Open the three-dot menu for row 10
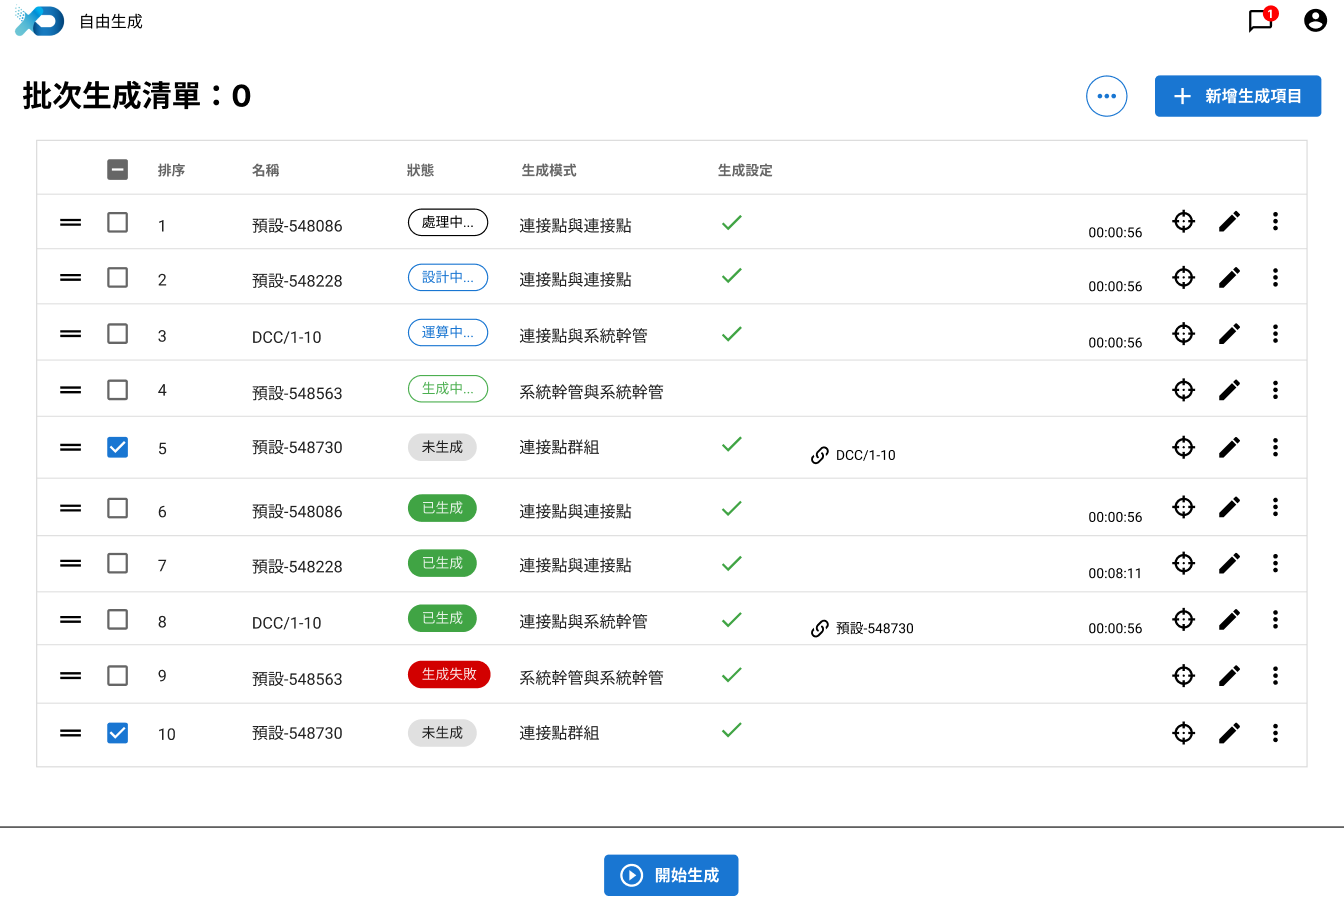This screenshot has width=1344, height=913. 1275,733
